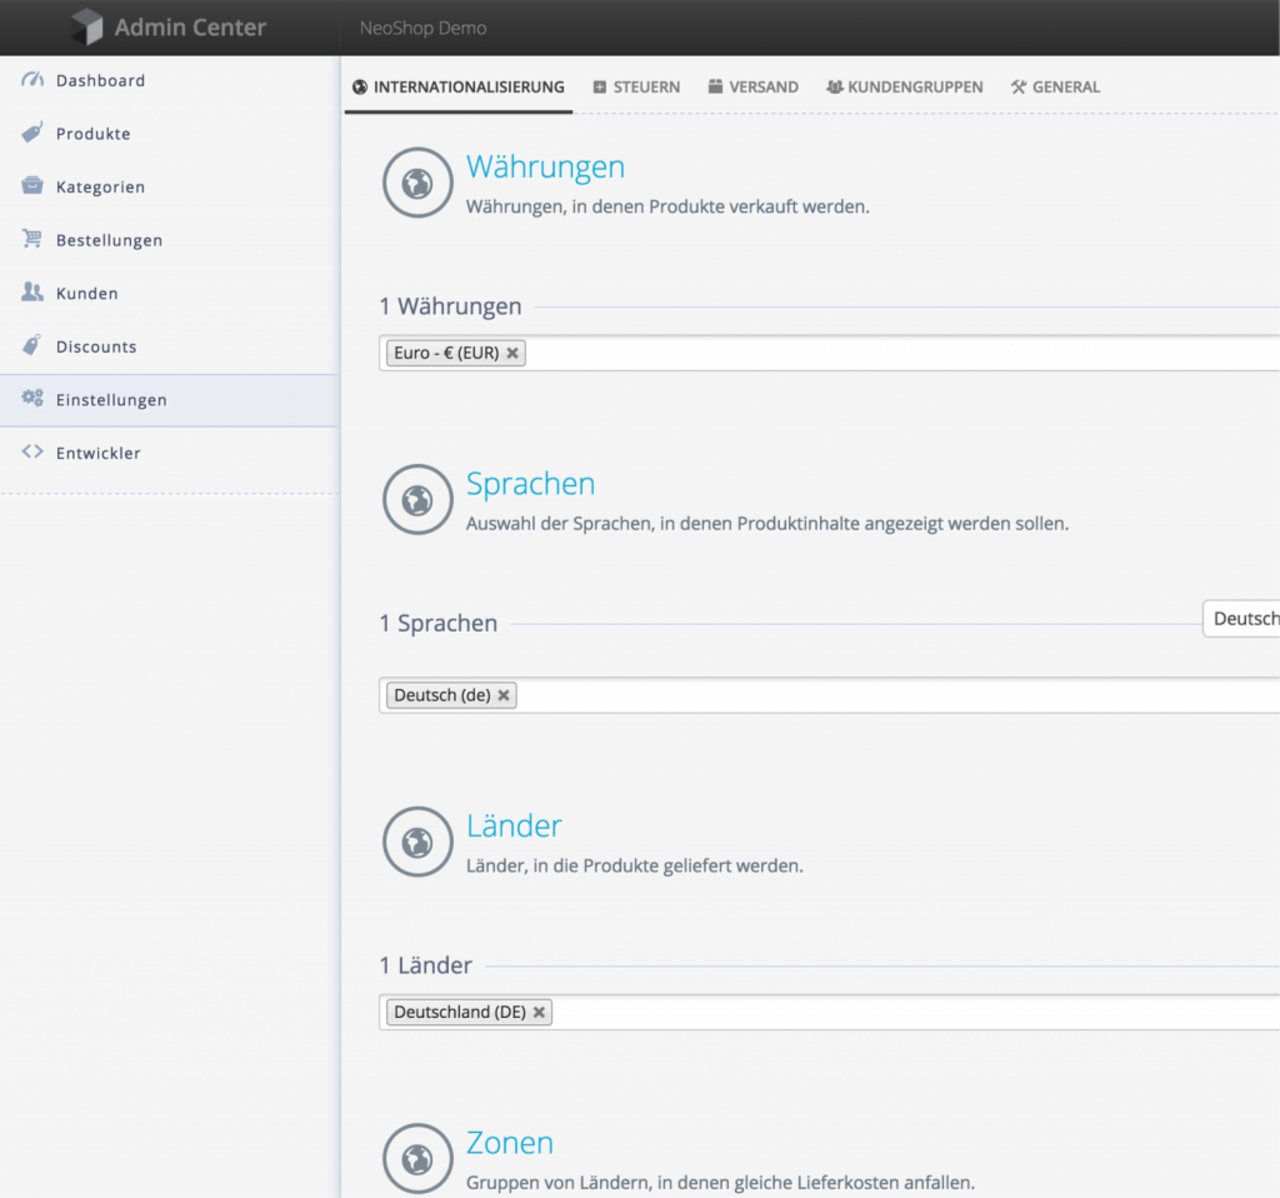Remove Deutschland (DE) country tag
The image size is (1280, 1198).
(x=539, y=1012)
